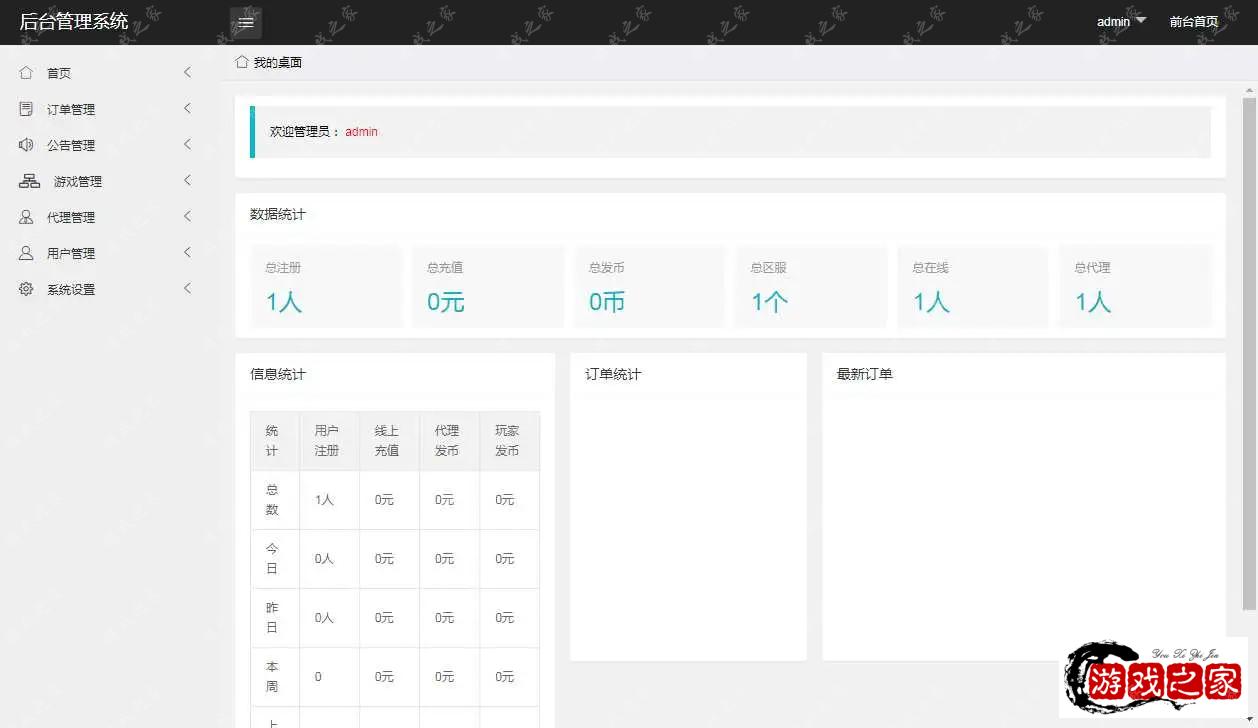This screenshot has width=1258, height=728.
Task: Expand the 订单管理 menu chevron
Action: pos(187,109)
